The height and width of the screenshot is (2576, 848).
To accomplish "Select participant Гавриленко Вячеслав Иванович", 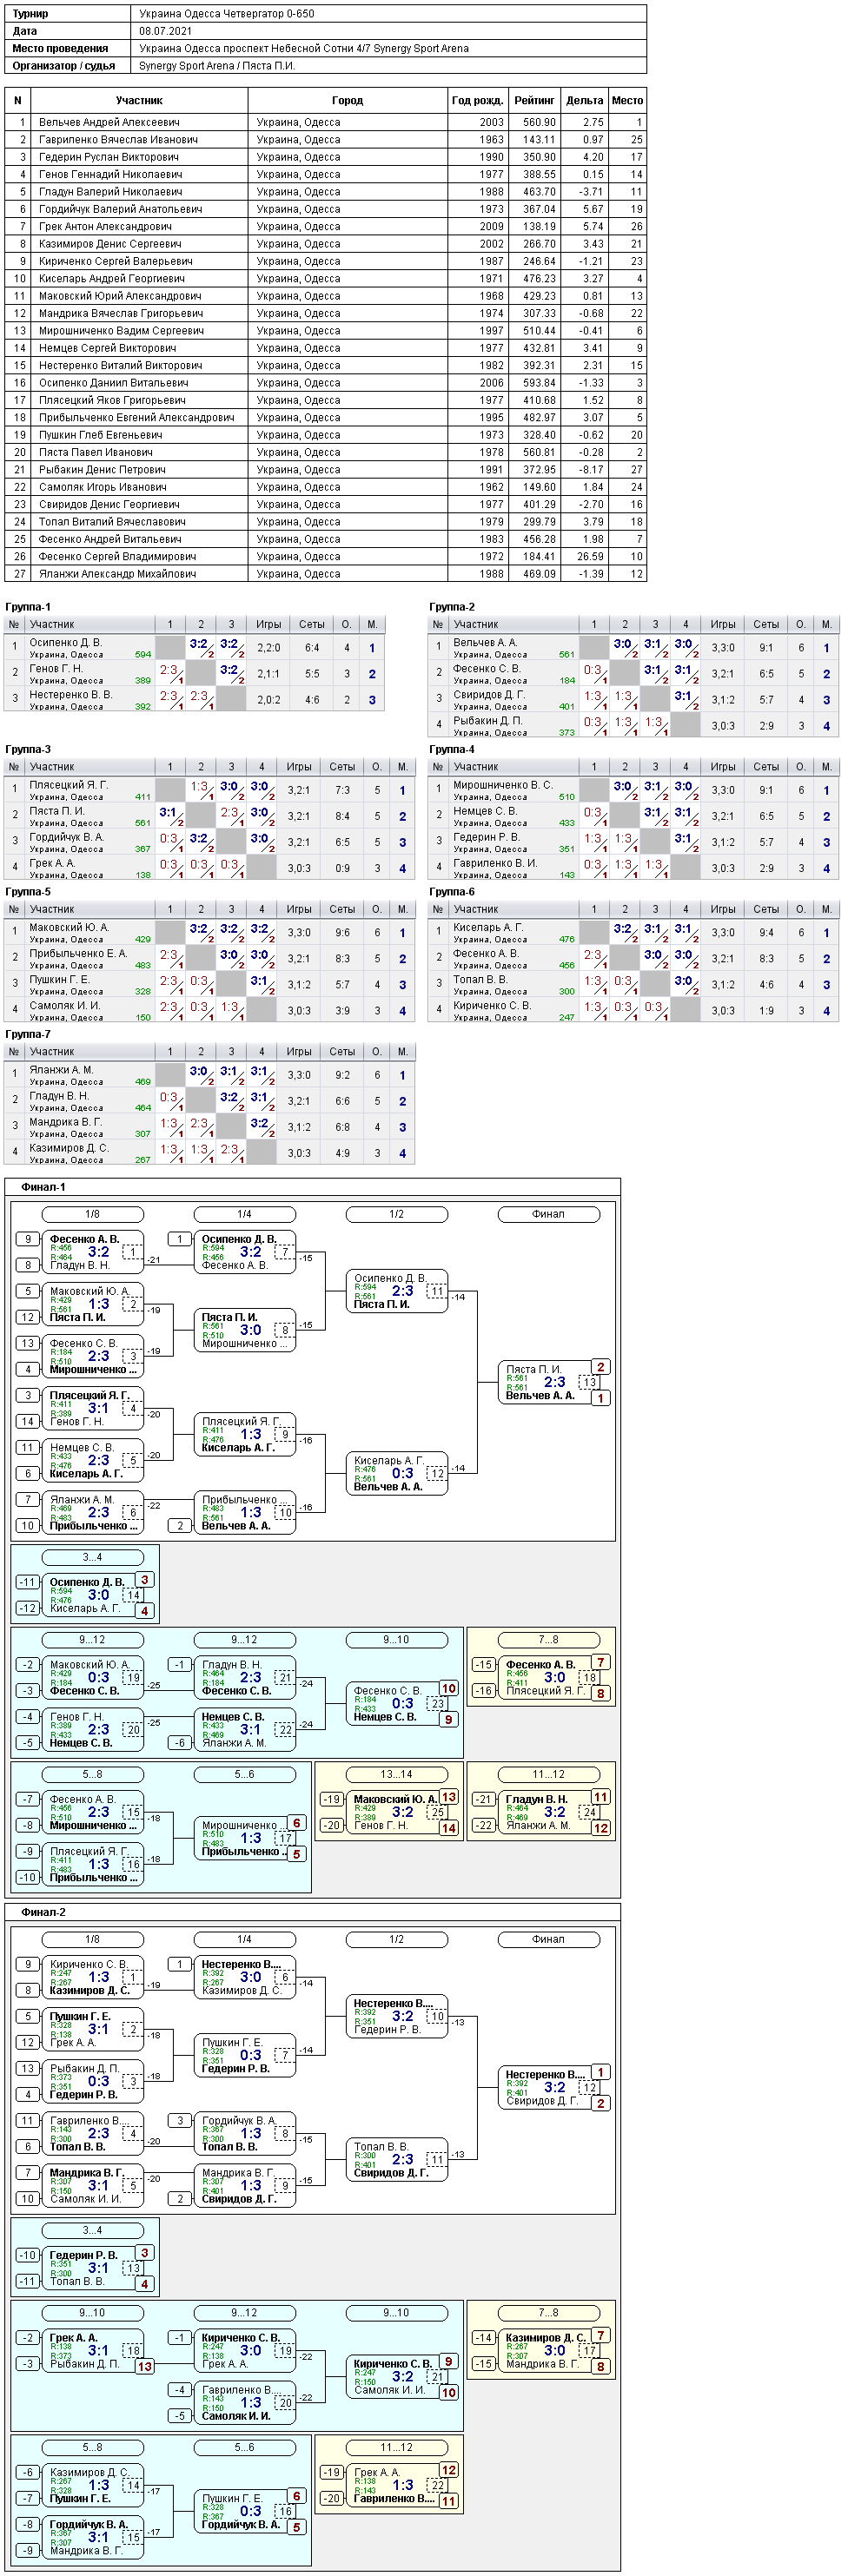I will pos(118,140).
